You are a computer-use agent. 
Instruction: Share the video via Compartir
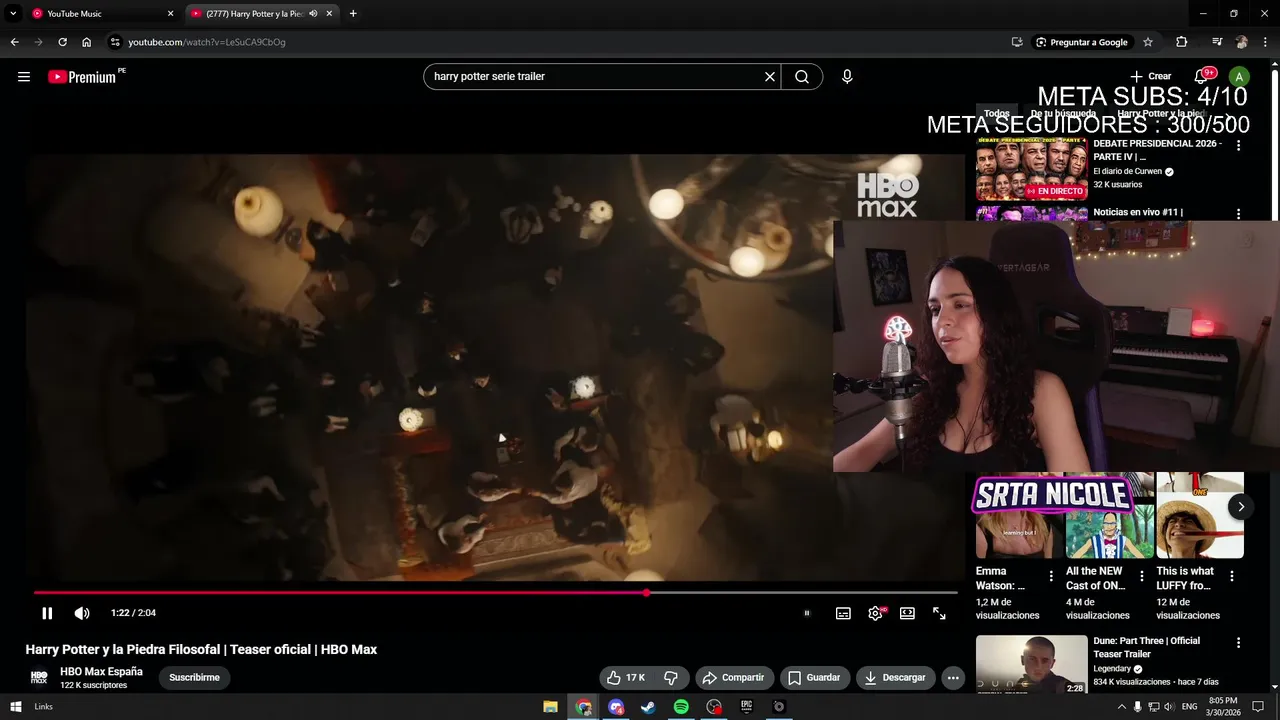[x=735, y=678]
